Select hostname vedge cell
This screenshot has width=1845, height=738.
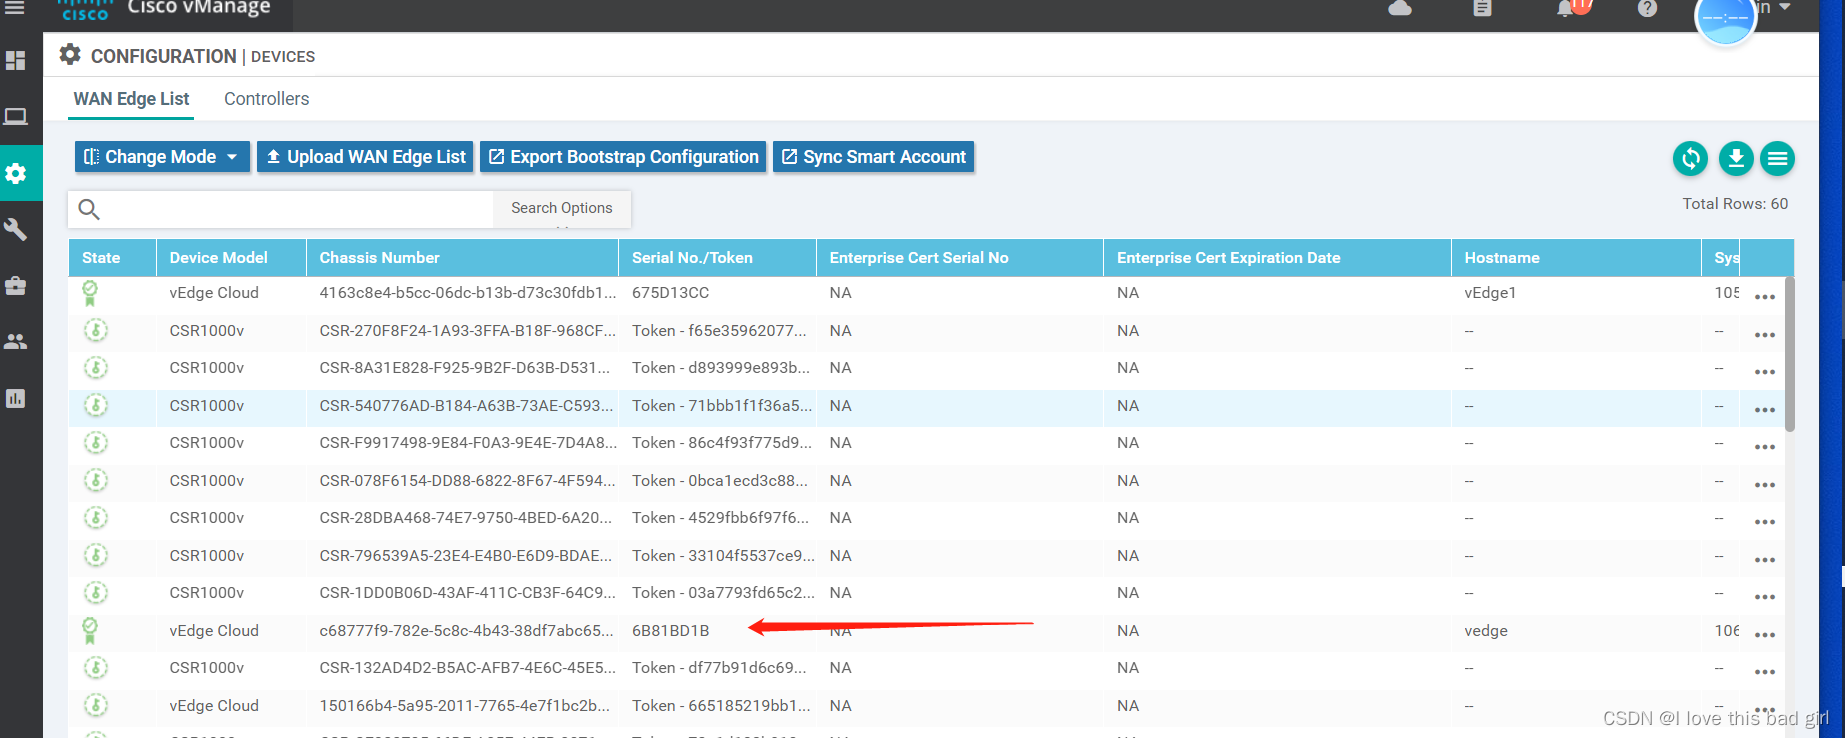tap(1486, 631)
